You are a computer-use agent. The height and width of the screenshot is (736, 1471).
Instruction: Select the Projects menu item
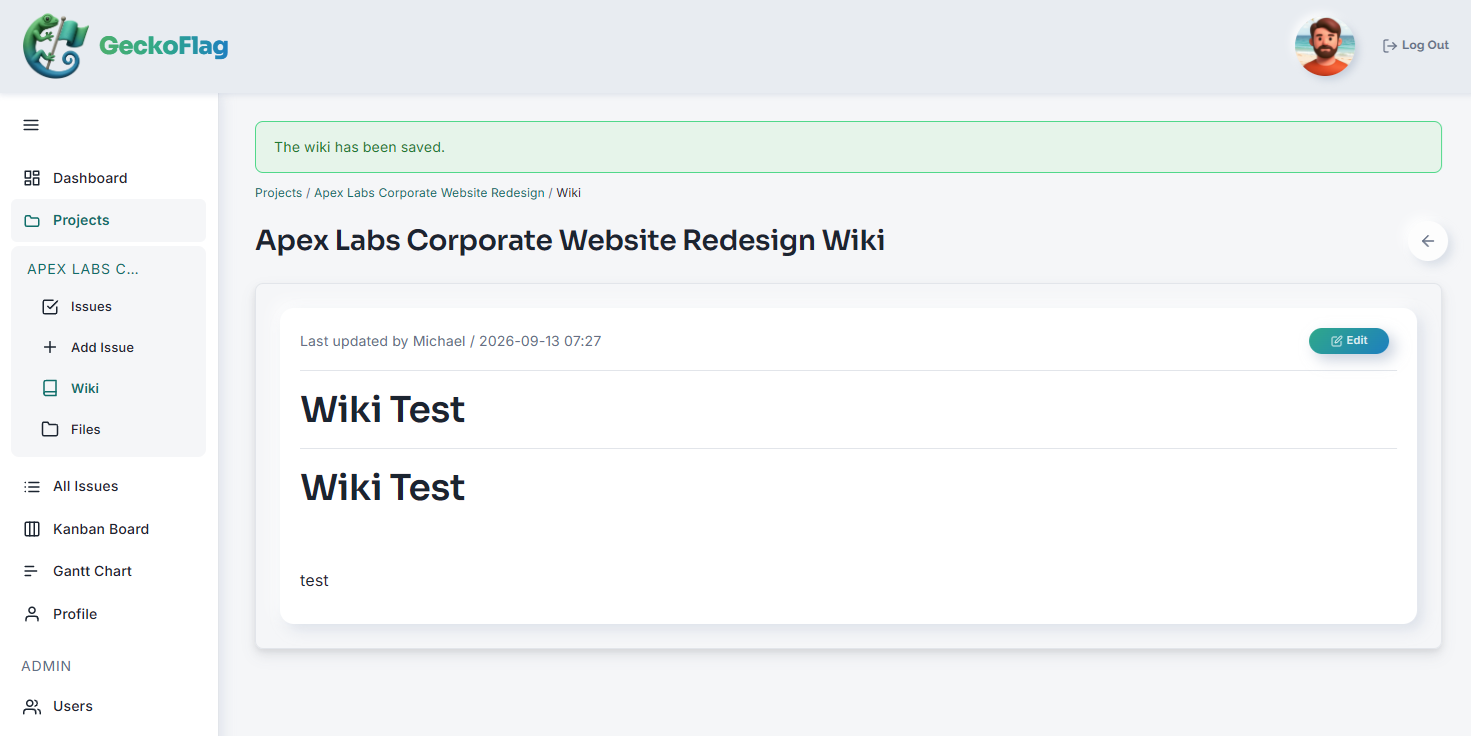(x=108, y=220)
